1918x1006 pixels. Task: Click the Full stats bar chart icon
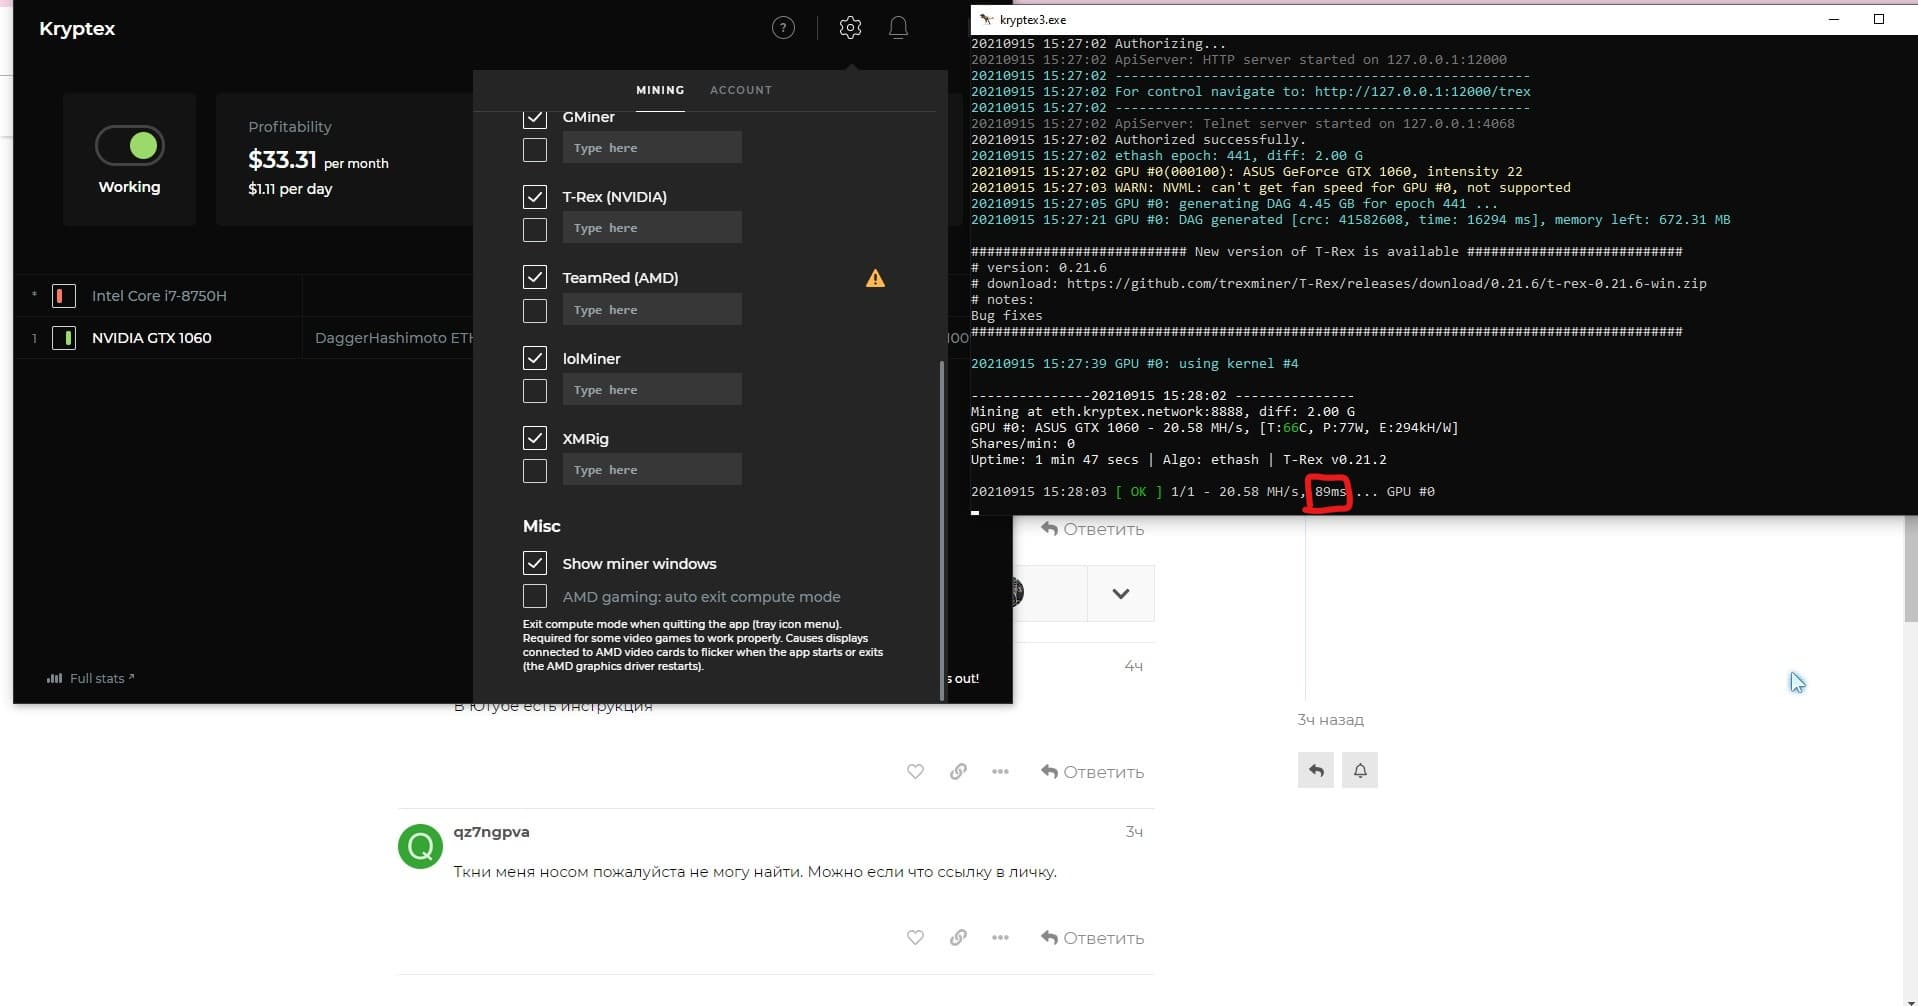[x=54, y=678]
